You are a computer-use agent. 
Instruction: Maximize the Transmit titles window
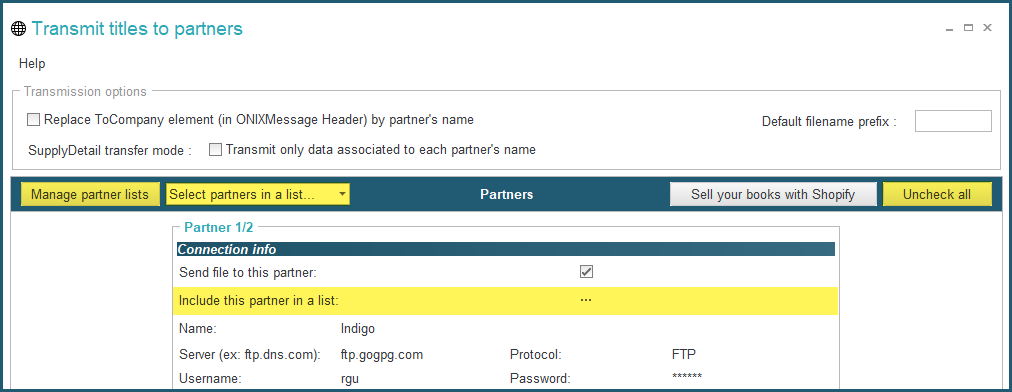click(968, 28)
